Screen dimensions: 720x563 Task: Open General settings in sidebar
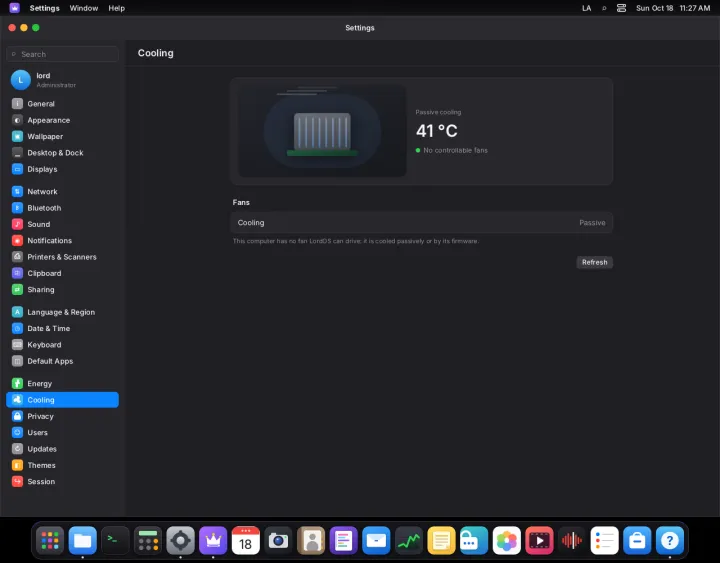point(62,104)
